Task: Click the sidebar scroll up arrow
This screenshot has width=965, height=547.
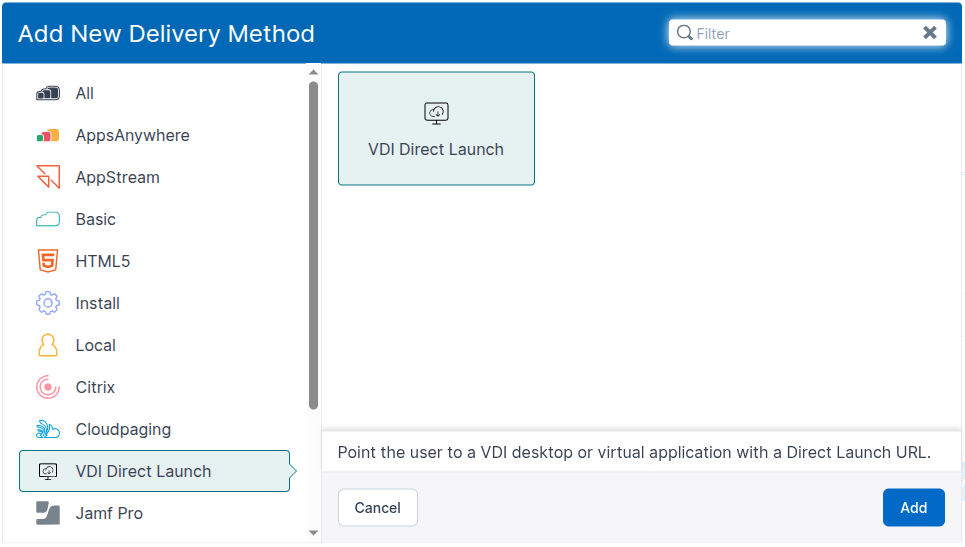Action: click(313, 72)
